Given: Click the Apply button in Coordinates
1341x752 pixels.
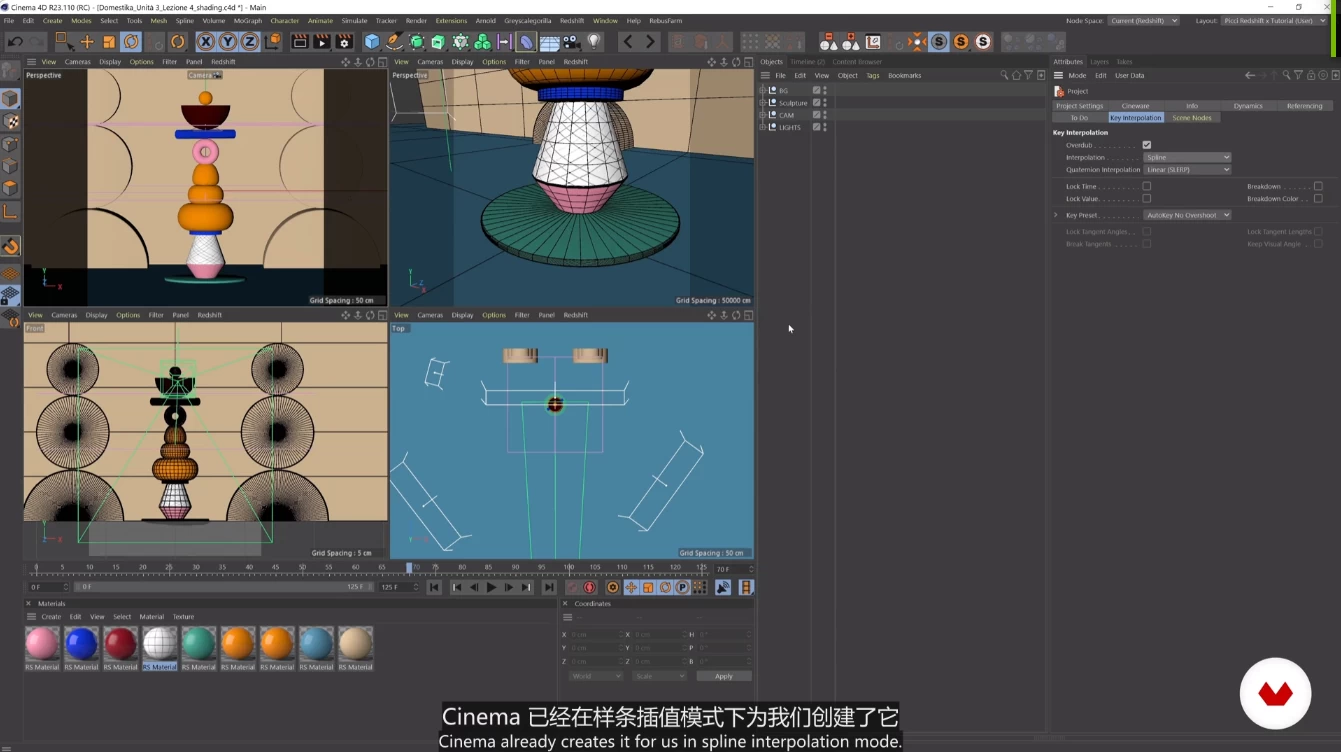Looking at the screenshot, I should [723, 676].
